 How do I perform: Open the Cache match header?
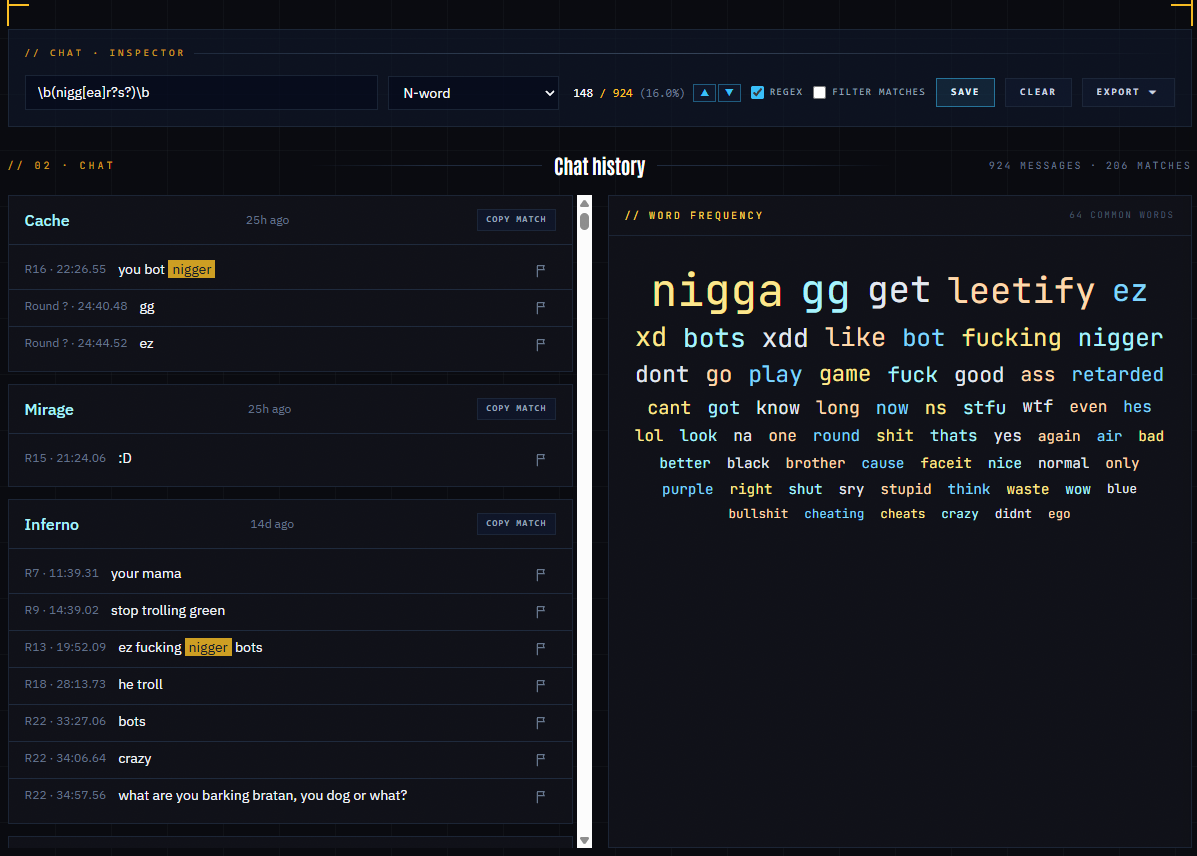(290, 220)
